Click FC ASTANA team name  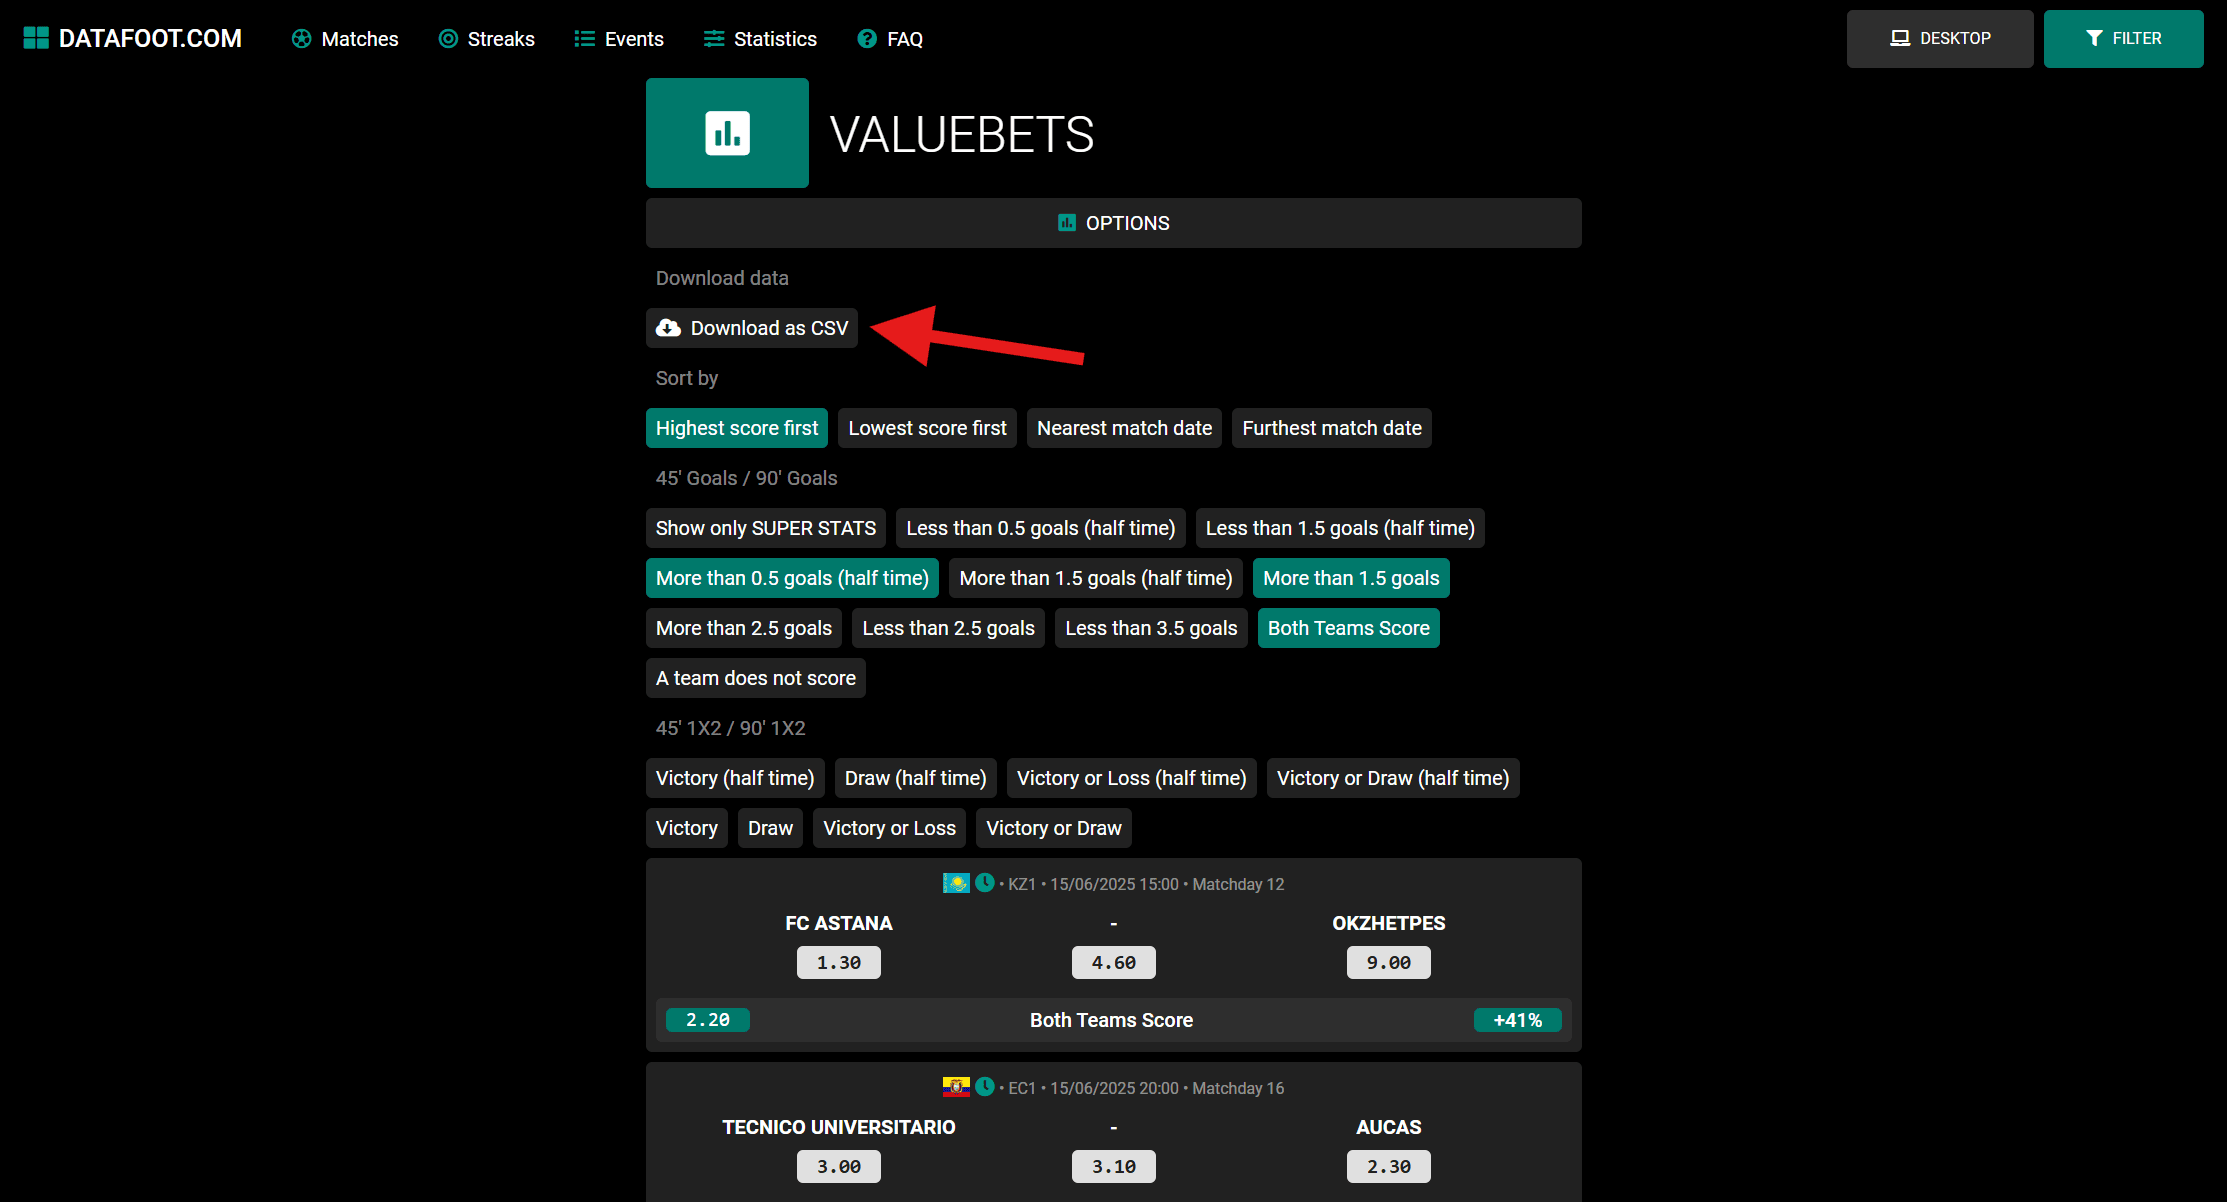(x=839, y=923)
